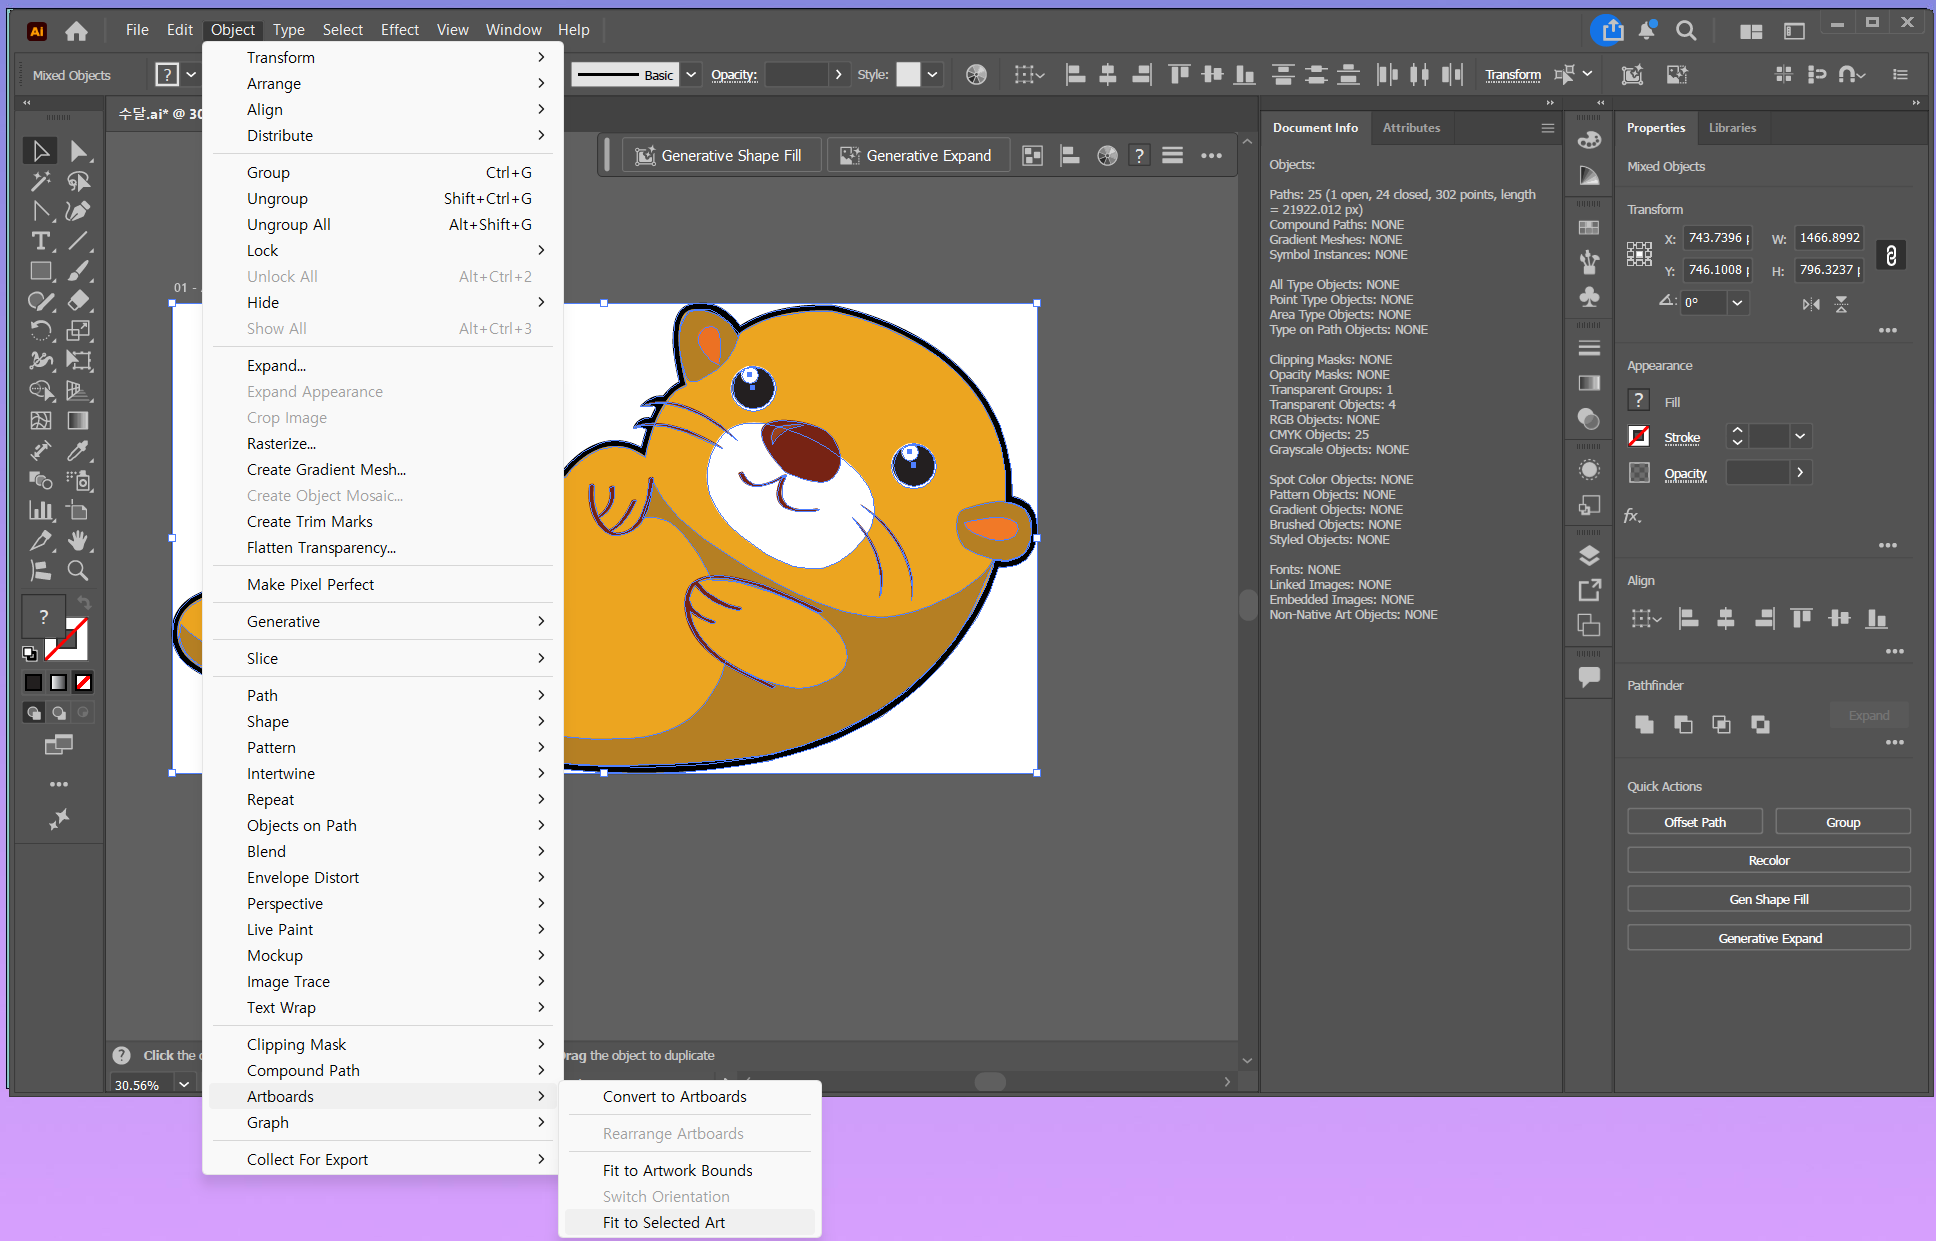This screenshot has width=1936, height=1241.
Task: Click the Stroke color swatch in Appearance
Action: point(1639,437)
